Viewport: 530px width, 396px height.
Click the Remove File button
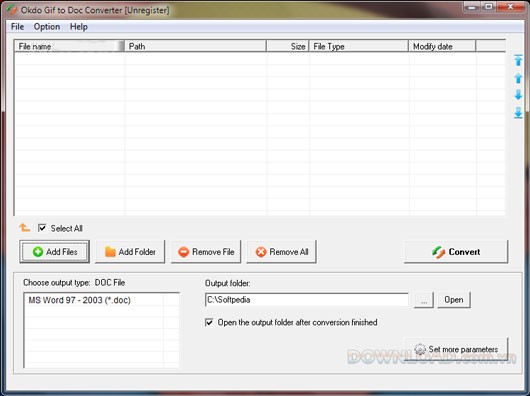[x=206, y=252]
